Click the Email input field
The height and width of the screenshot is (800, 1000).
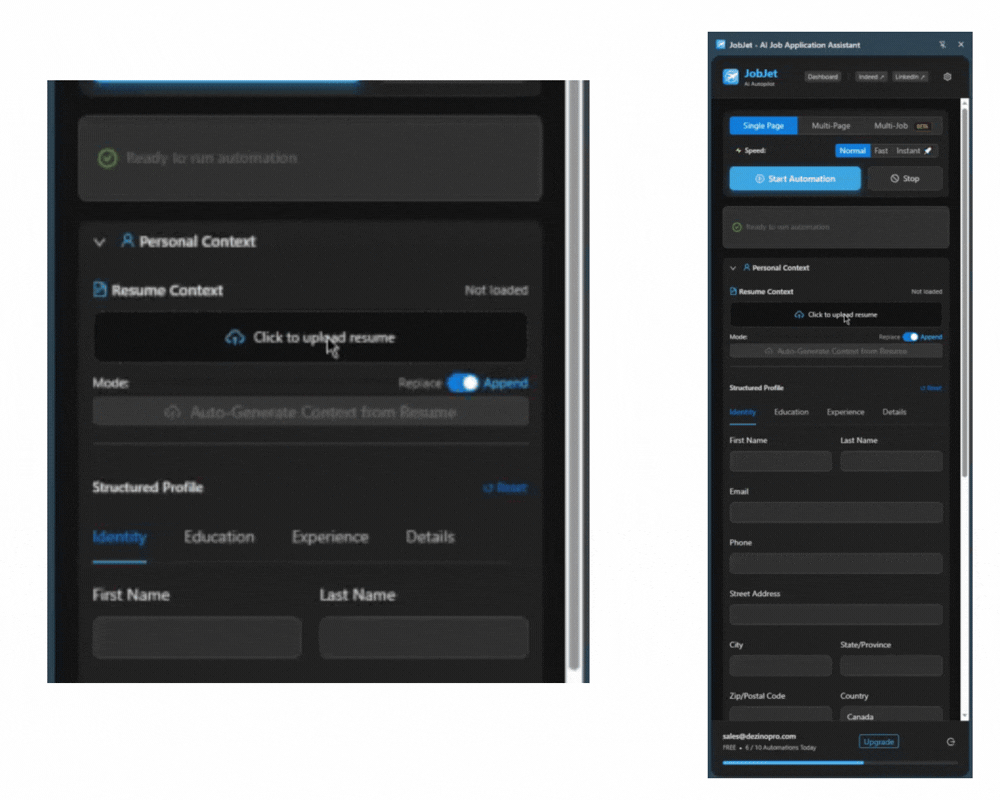(x=835, y=512)
